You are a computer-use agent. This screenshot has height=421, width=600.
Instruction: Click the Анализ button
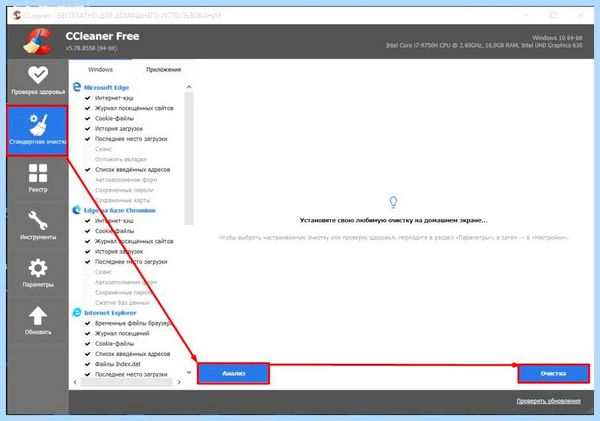pos(233,373)
